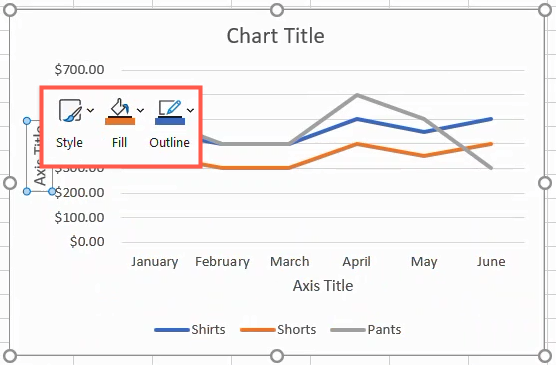
Task: Open the Outline dropdown arrow
Action: click(190, 110)
